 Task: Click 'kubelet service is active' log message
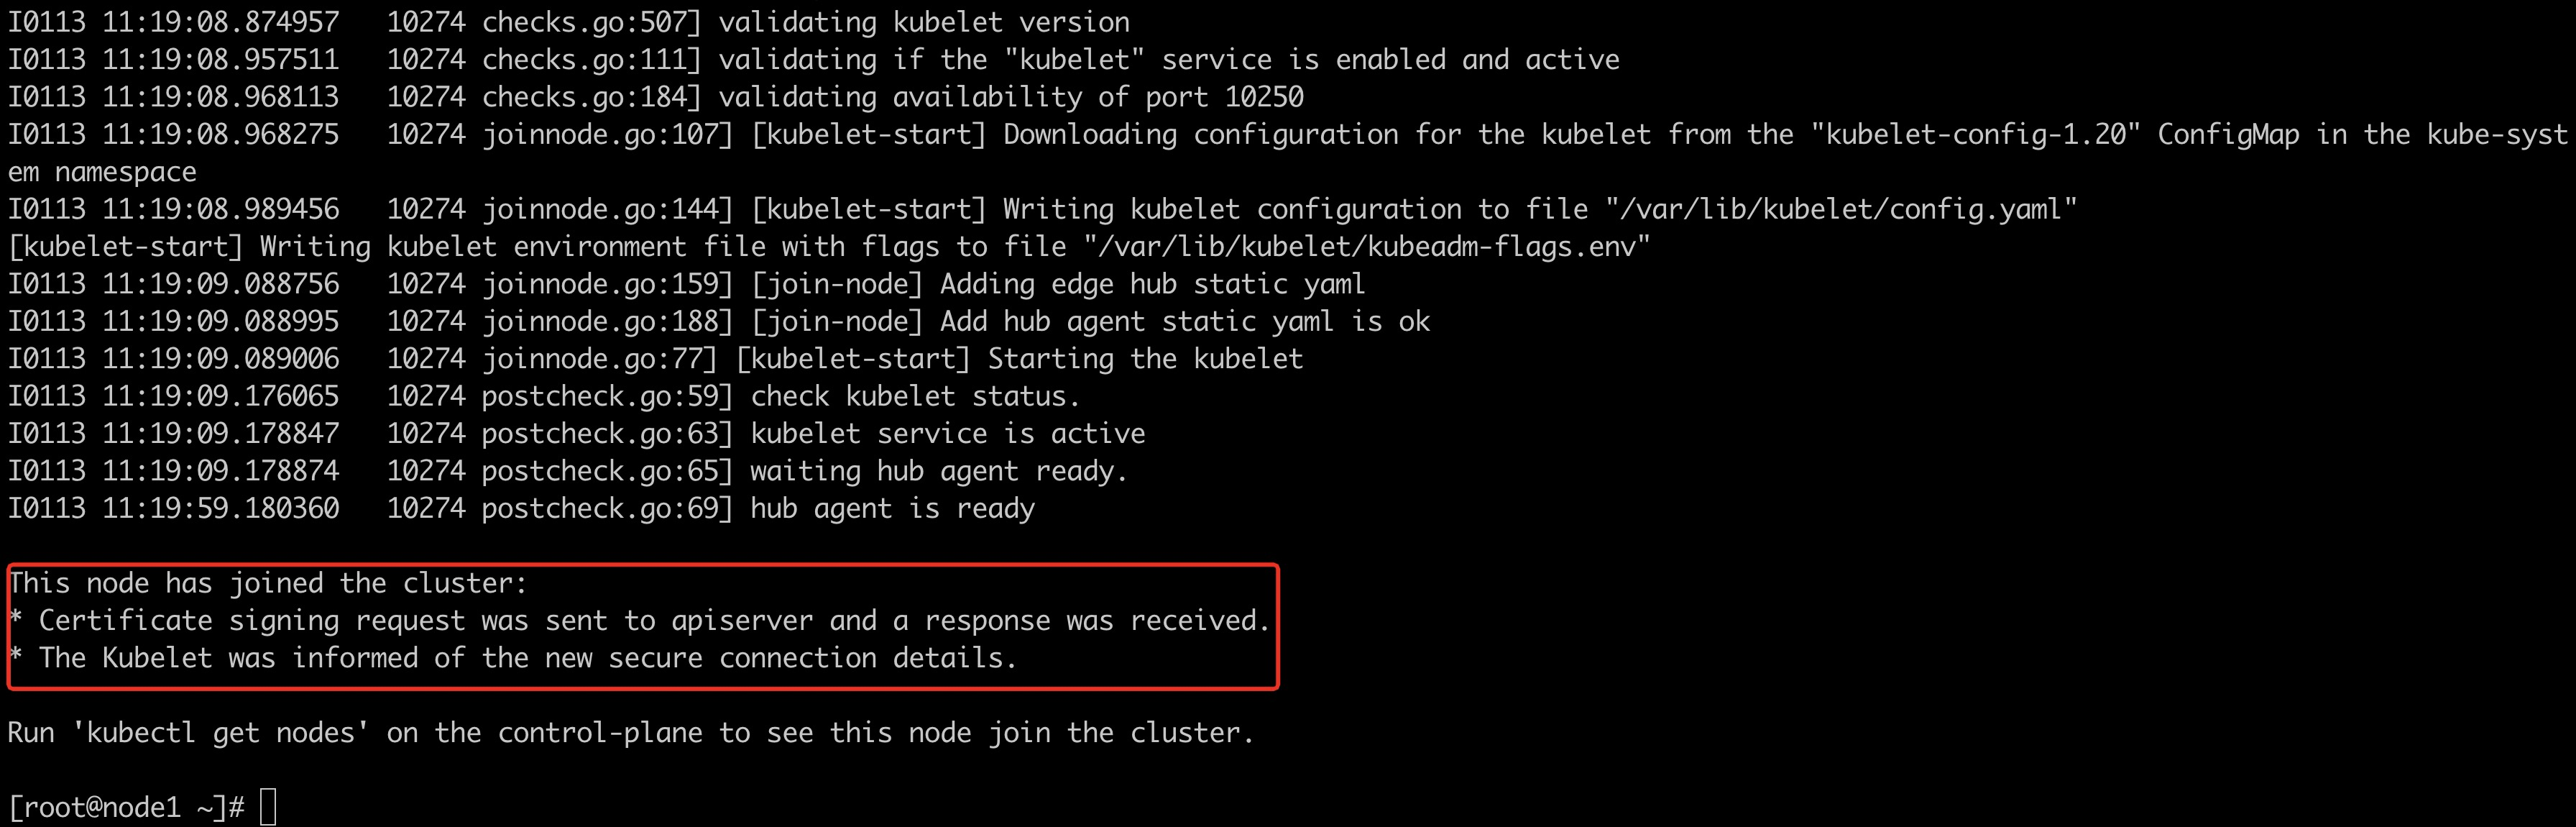tap(948, 434)
